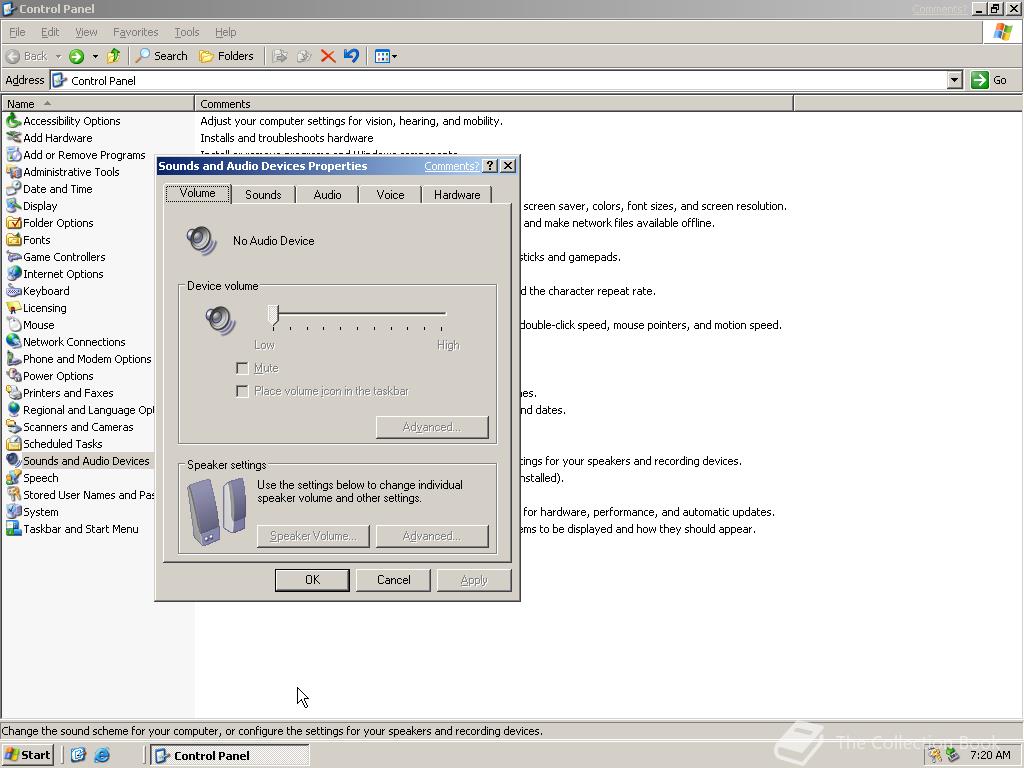
Task: Select the Network Connections icon
Action: point(14,342)
